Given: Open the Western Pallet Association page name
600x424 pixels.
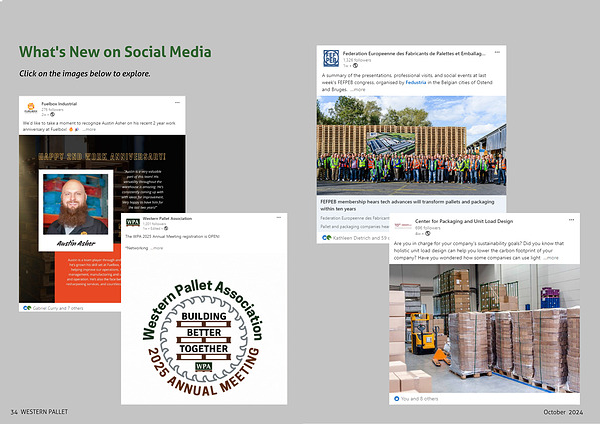Looking at the screenshot, I should [167, 219].
